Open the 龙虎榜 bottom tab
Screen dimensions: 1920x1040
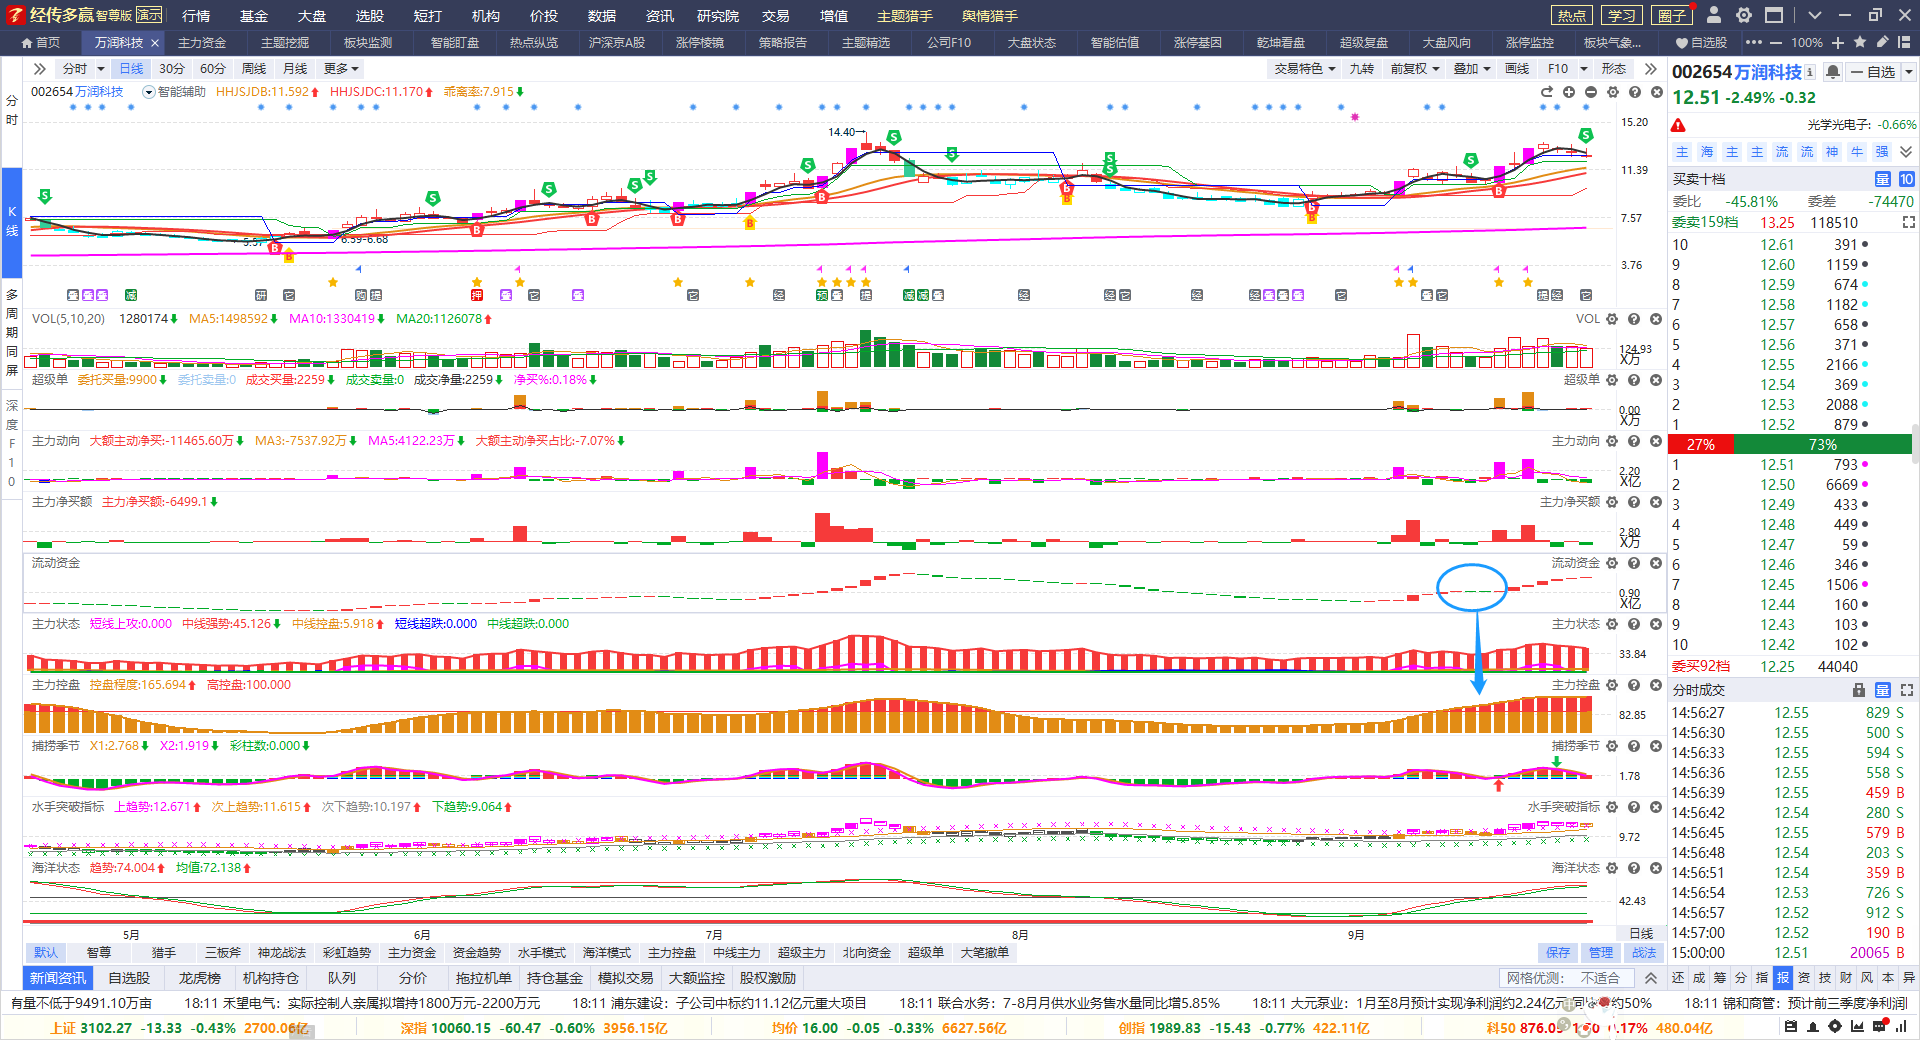pos(199,978)
